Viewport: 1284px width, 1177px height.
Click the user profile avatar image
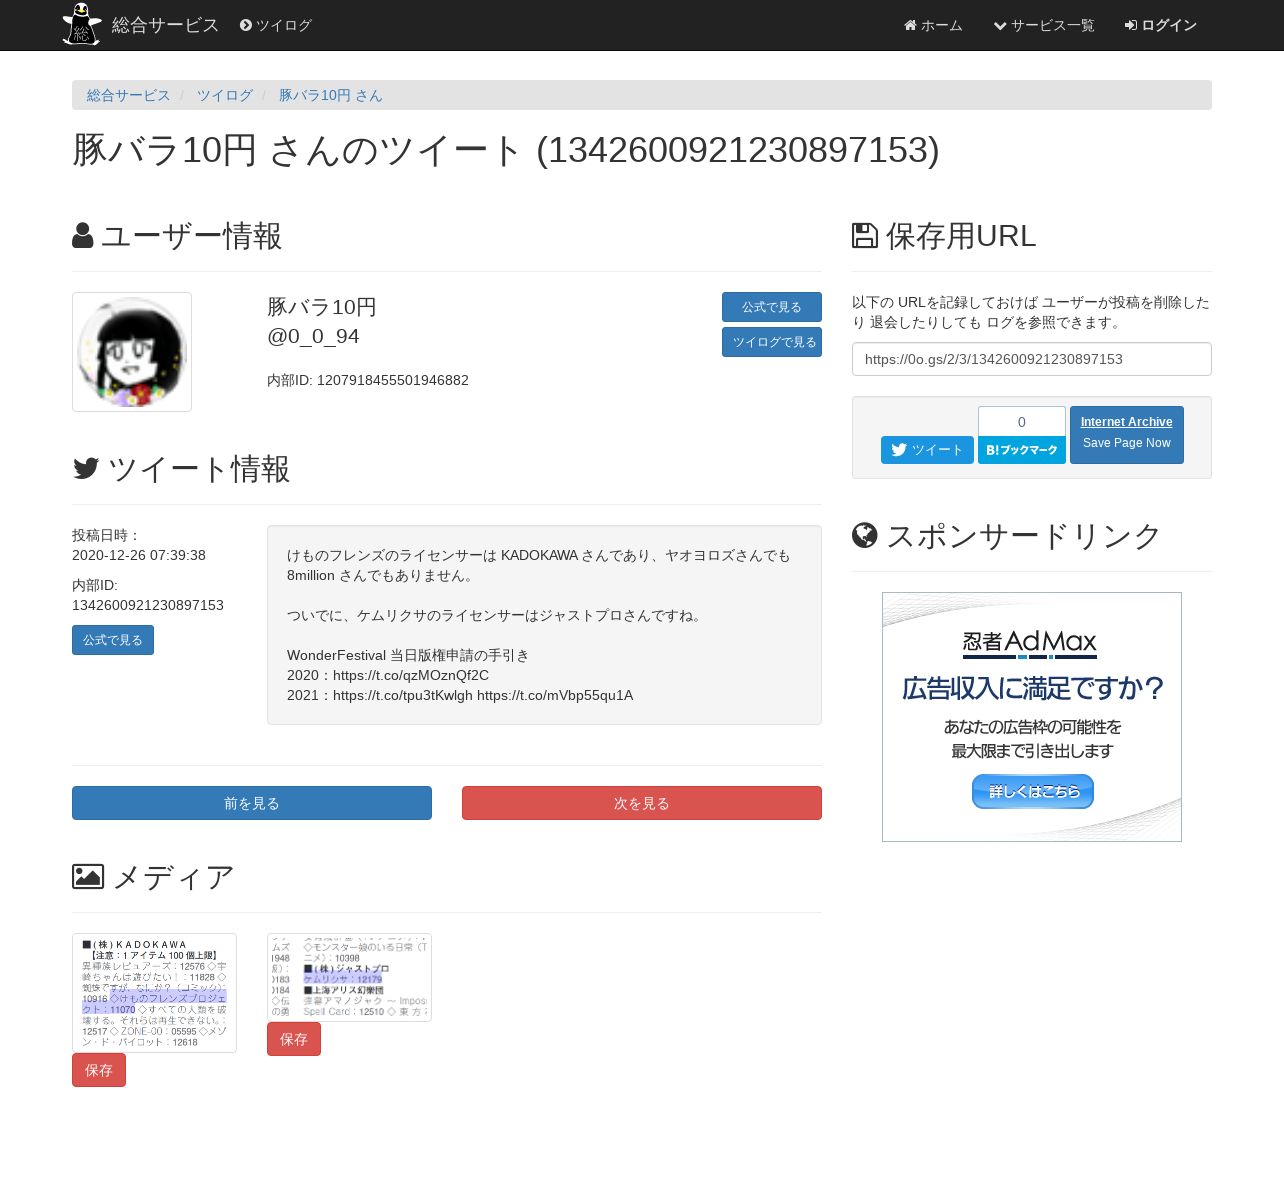tap(132, 352)
